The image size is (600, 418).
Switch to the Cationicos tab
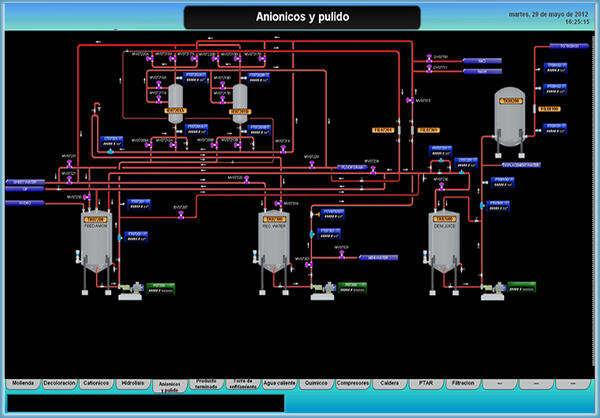pyautogui.click(x=96, y=384)
